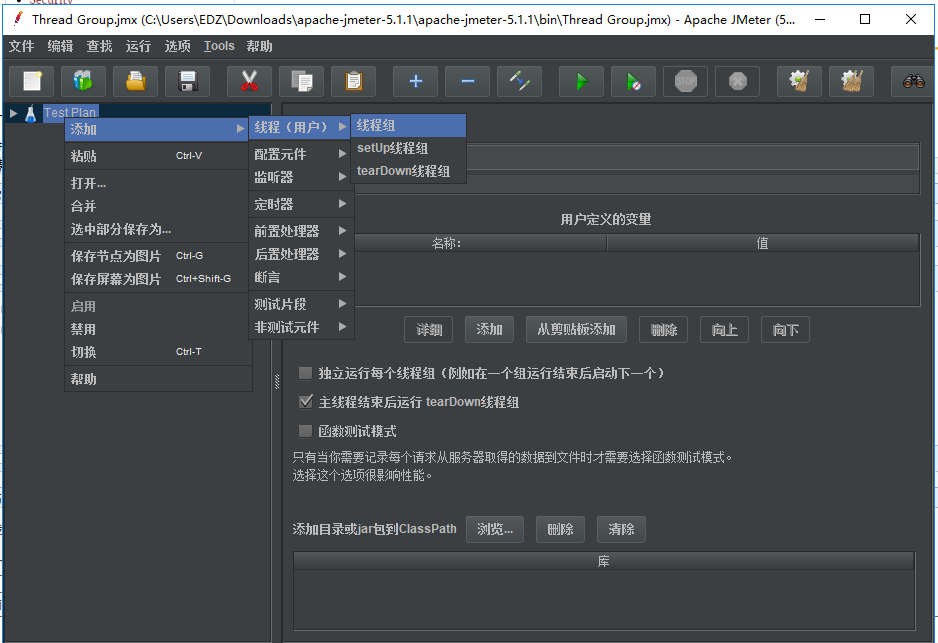
Task: Open the 添加 submenu
Action: point(157,129)
